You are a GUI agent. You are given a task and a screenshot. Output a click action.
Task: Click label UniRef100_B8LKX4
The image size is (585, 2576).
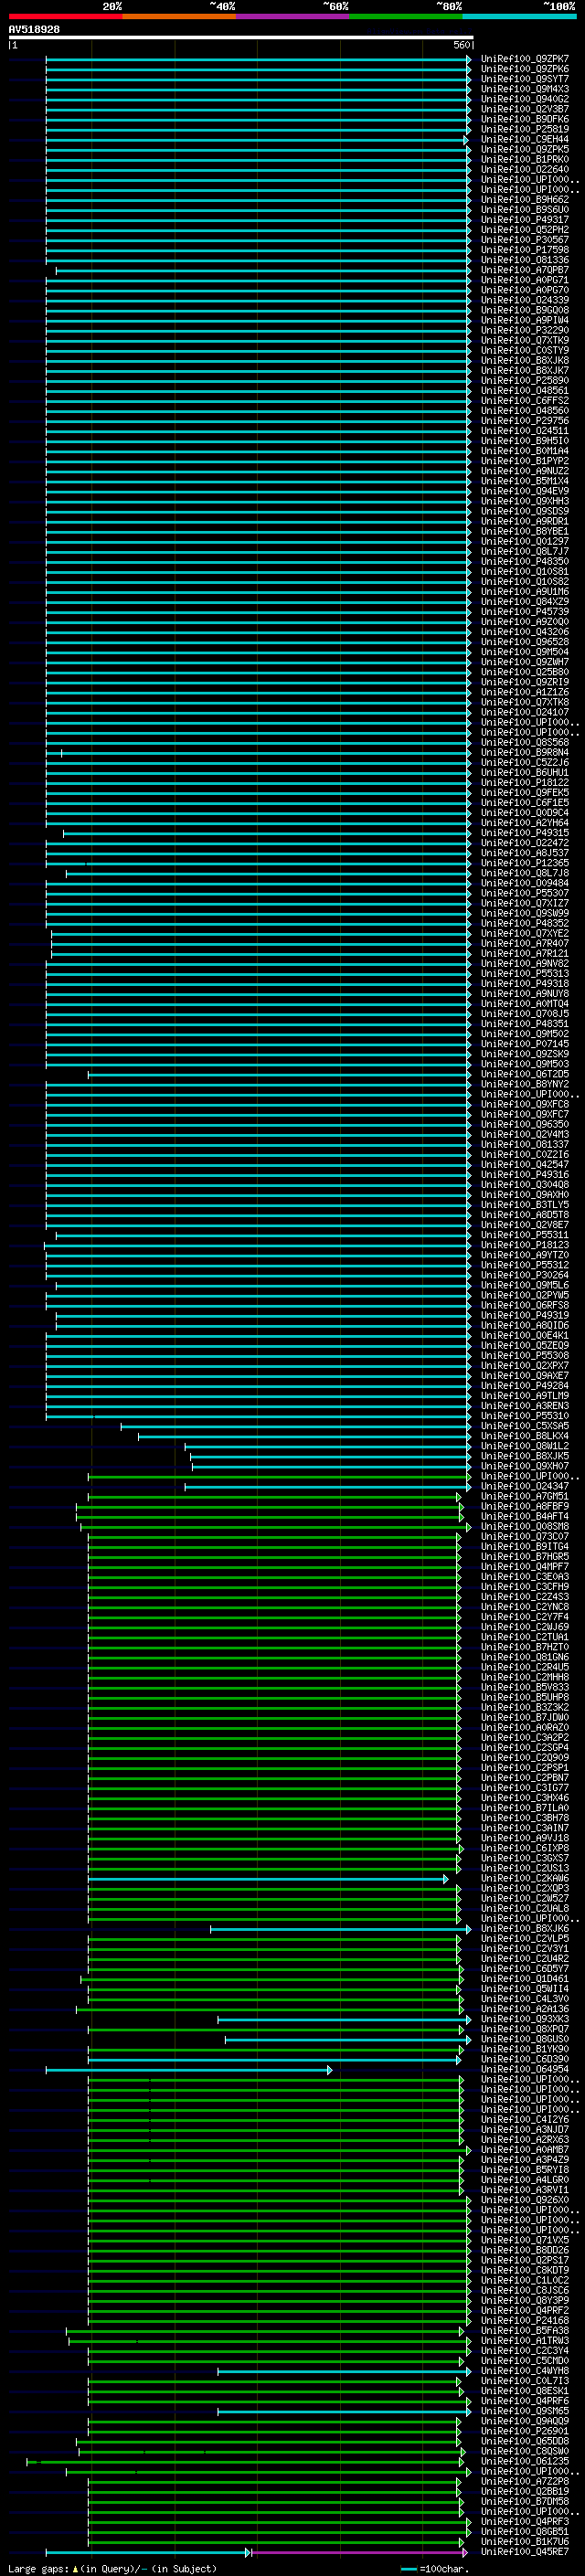(525, 1436)
